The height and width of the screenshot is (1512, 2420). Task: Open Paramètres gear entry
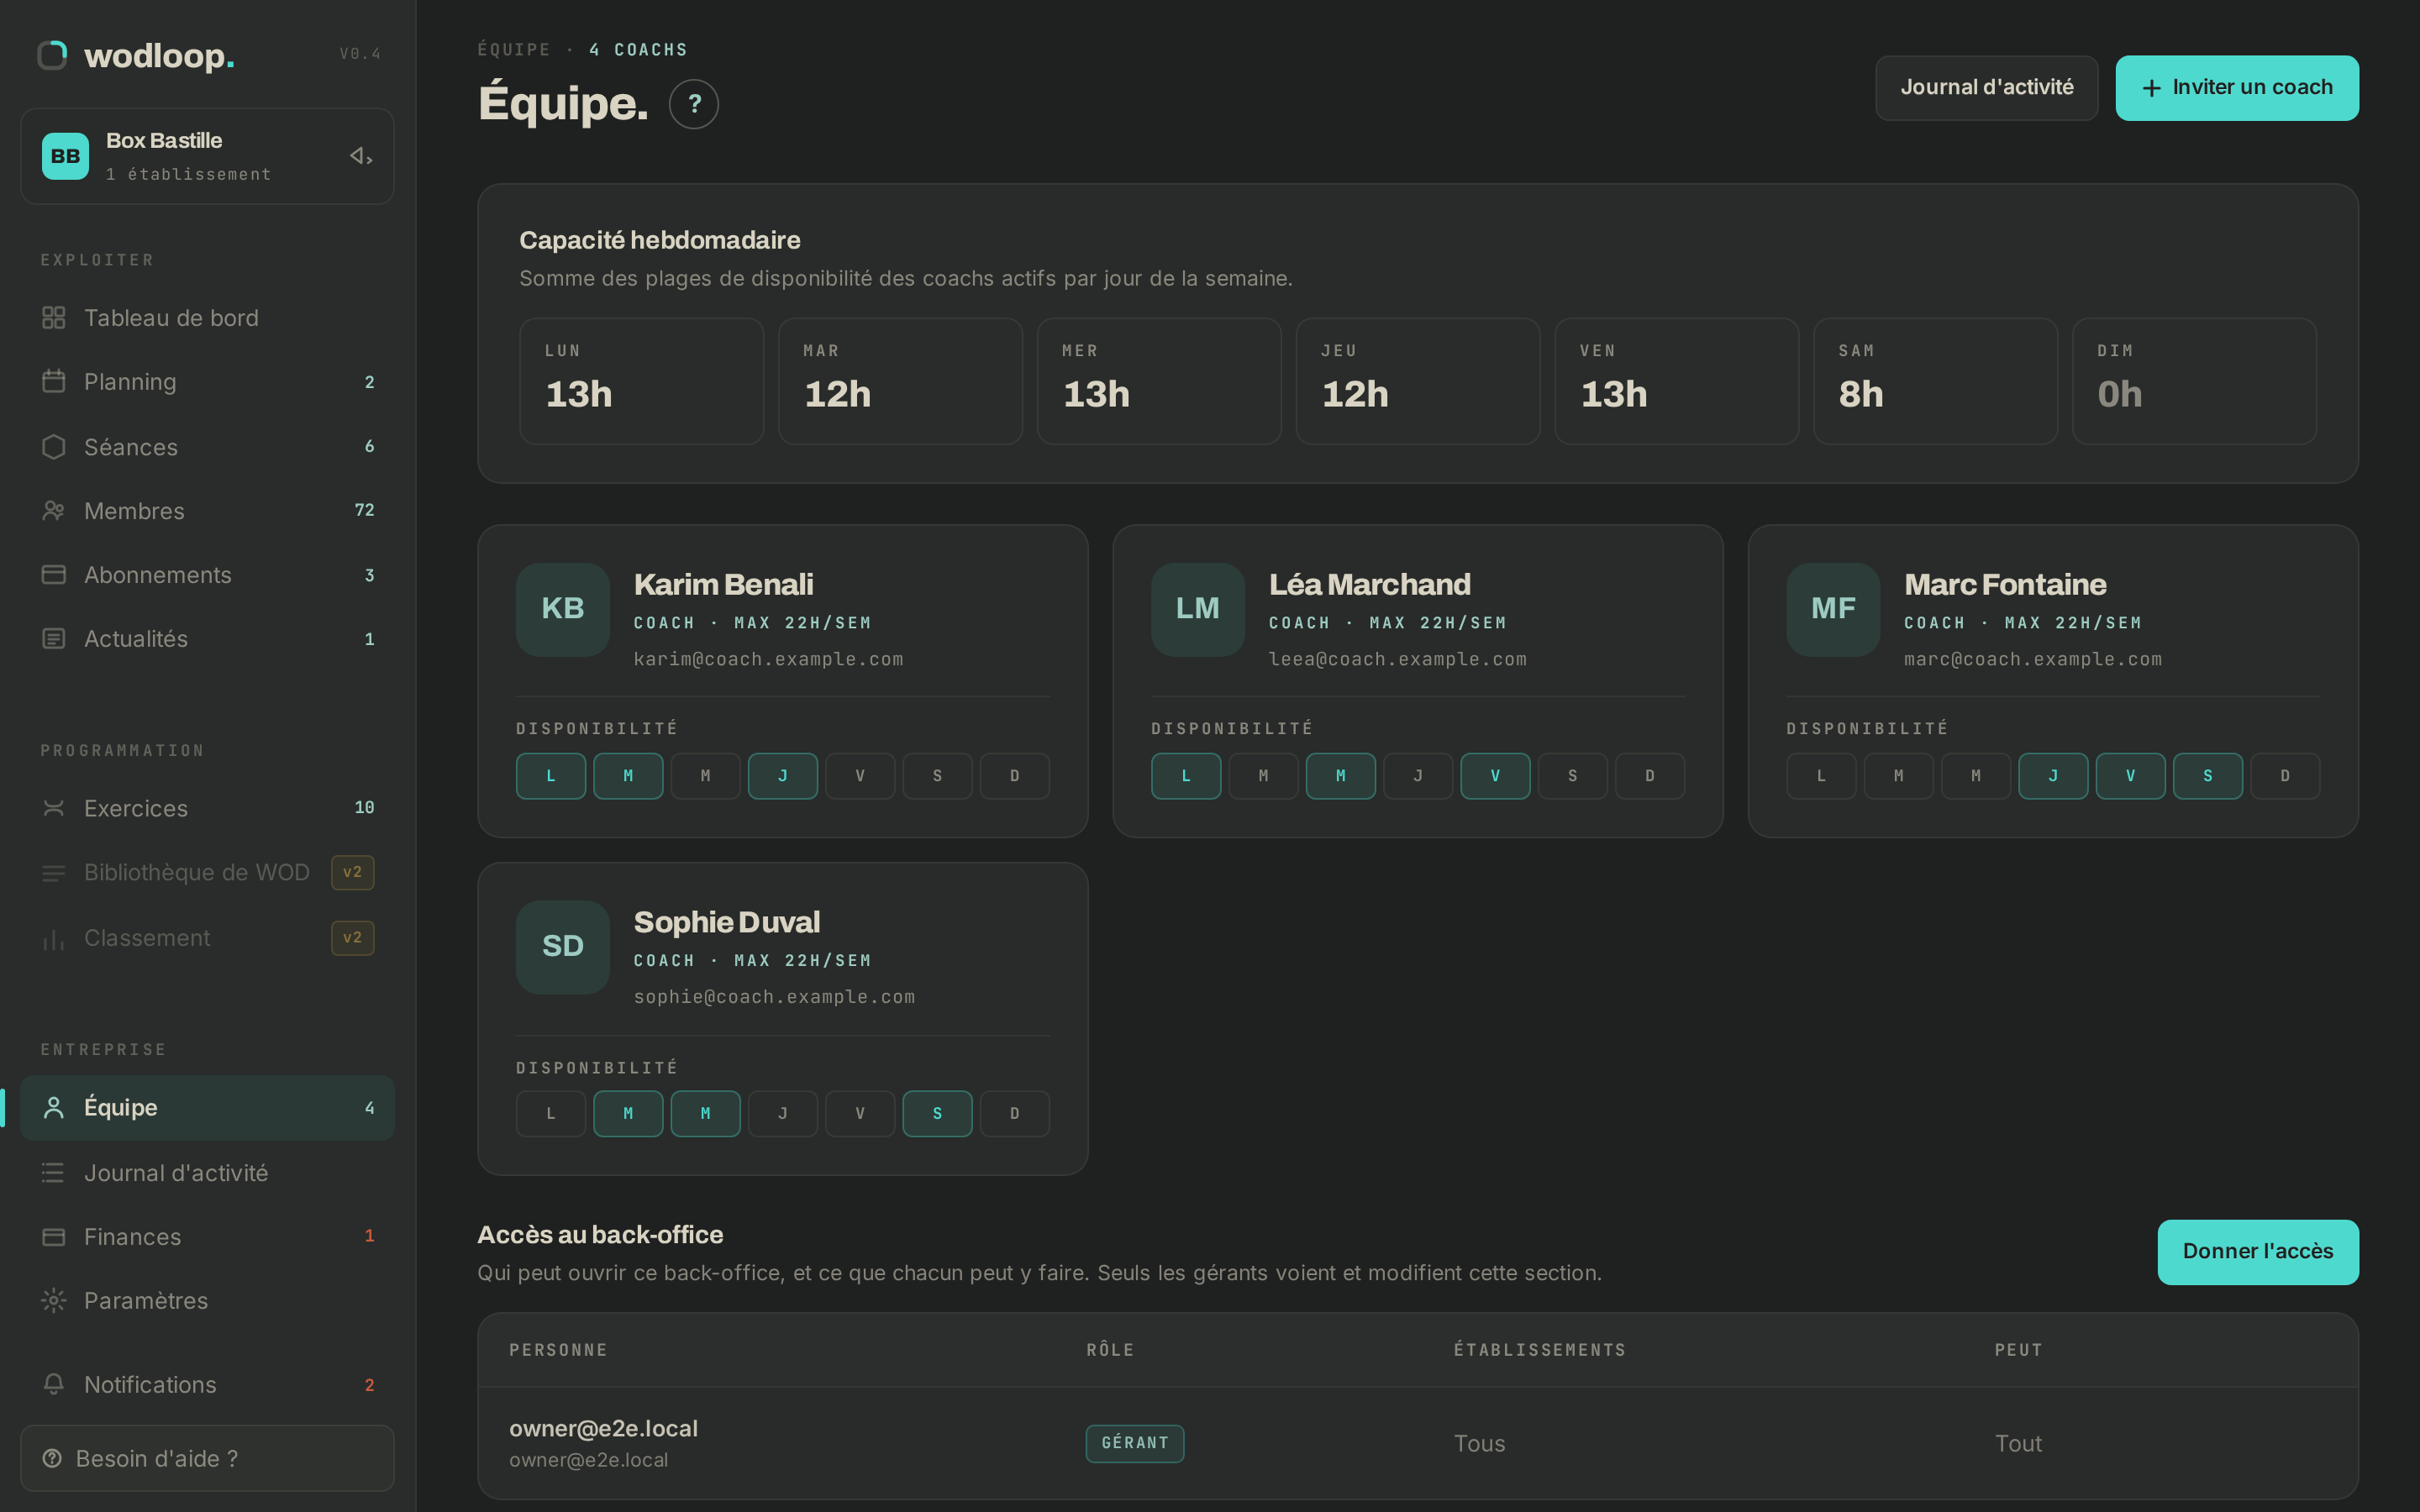[207, 1301]
